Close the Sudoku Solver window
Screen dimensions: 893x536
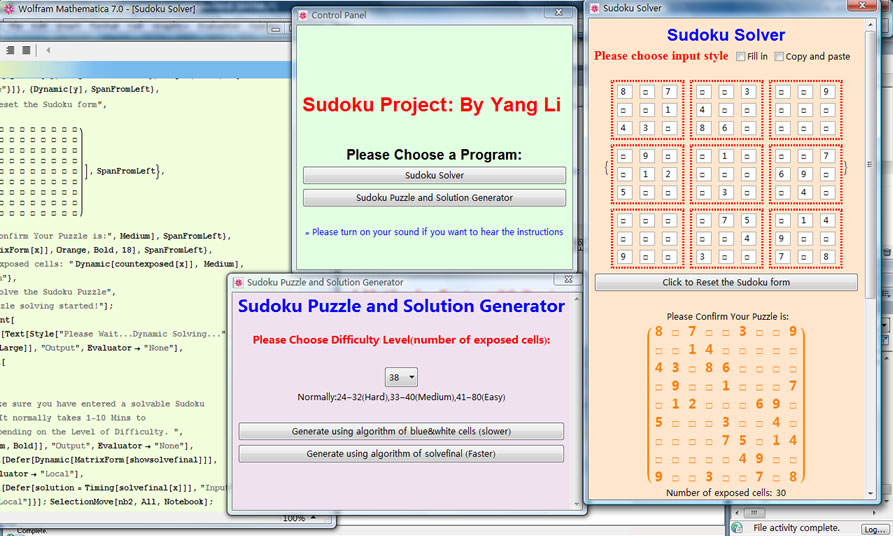click(862, 5)
